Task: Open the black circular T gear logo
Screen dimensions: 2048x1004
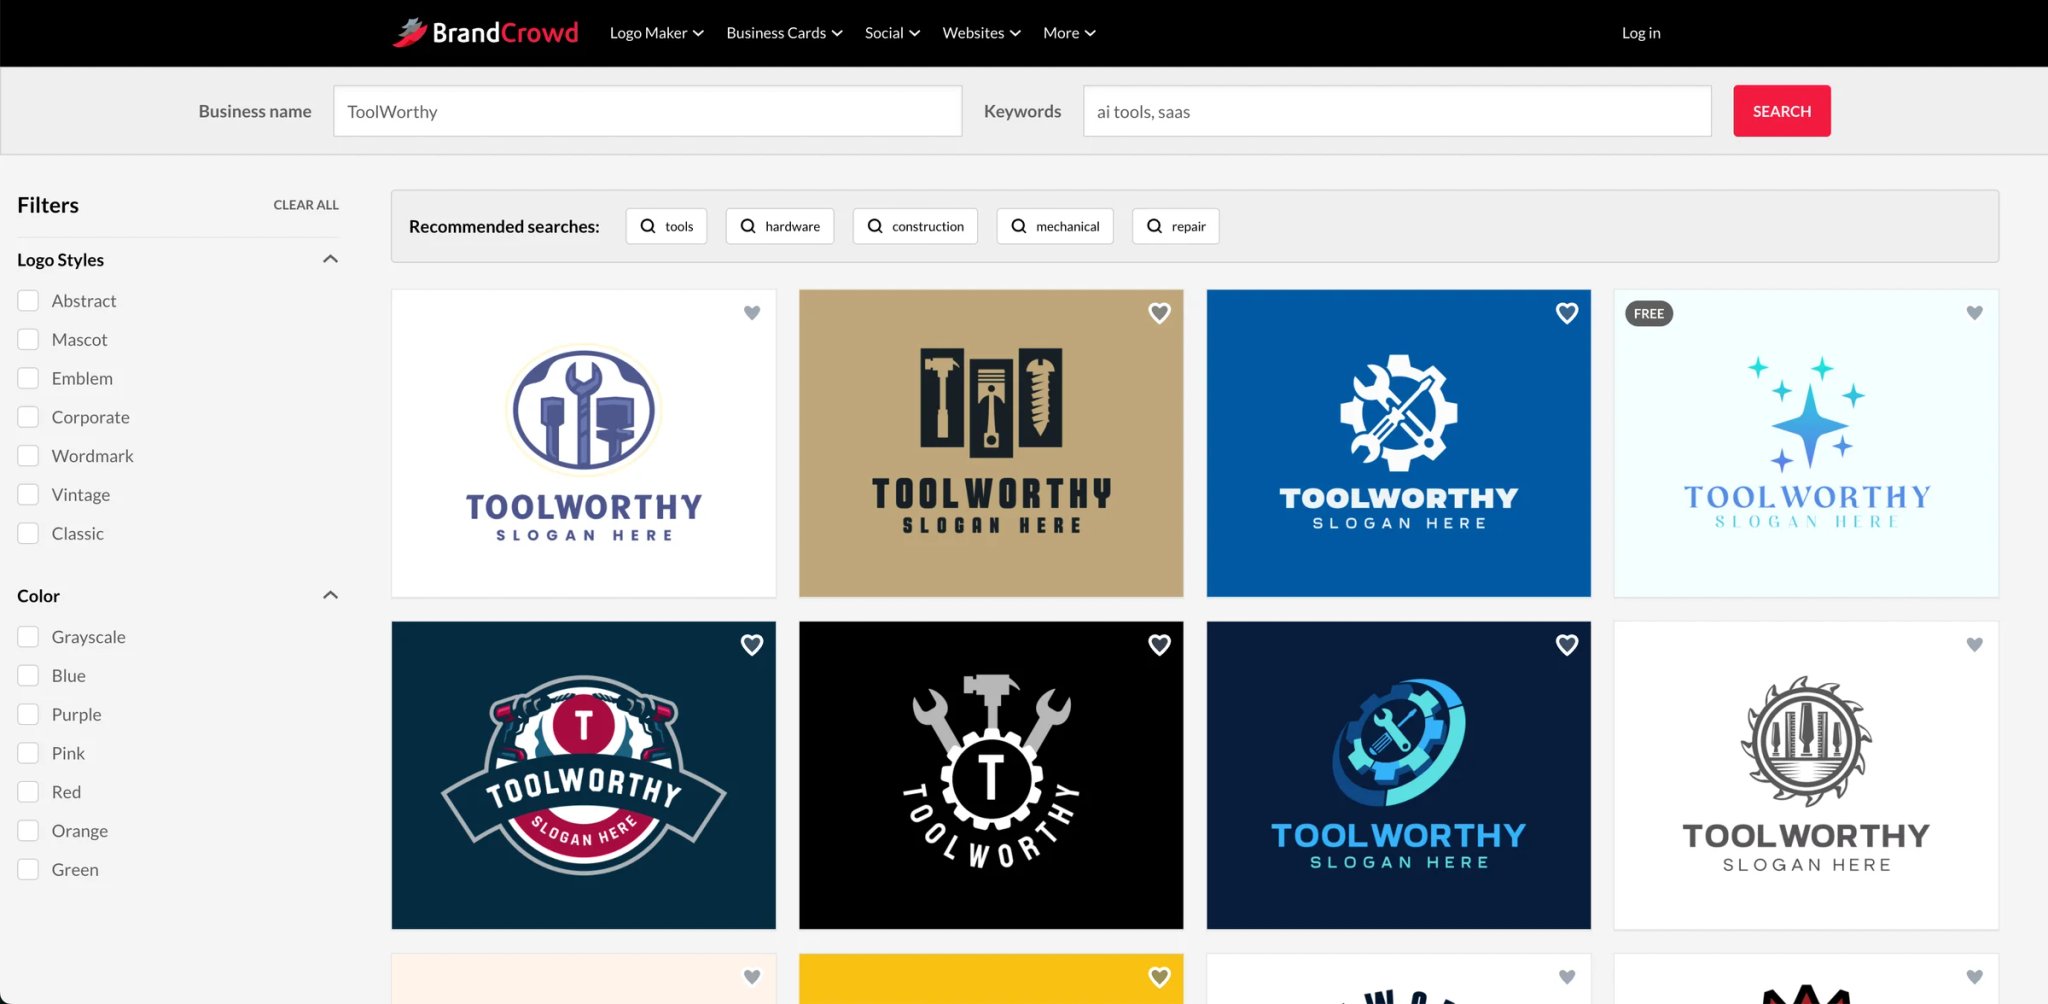Action: point(991,776)
